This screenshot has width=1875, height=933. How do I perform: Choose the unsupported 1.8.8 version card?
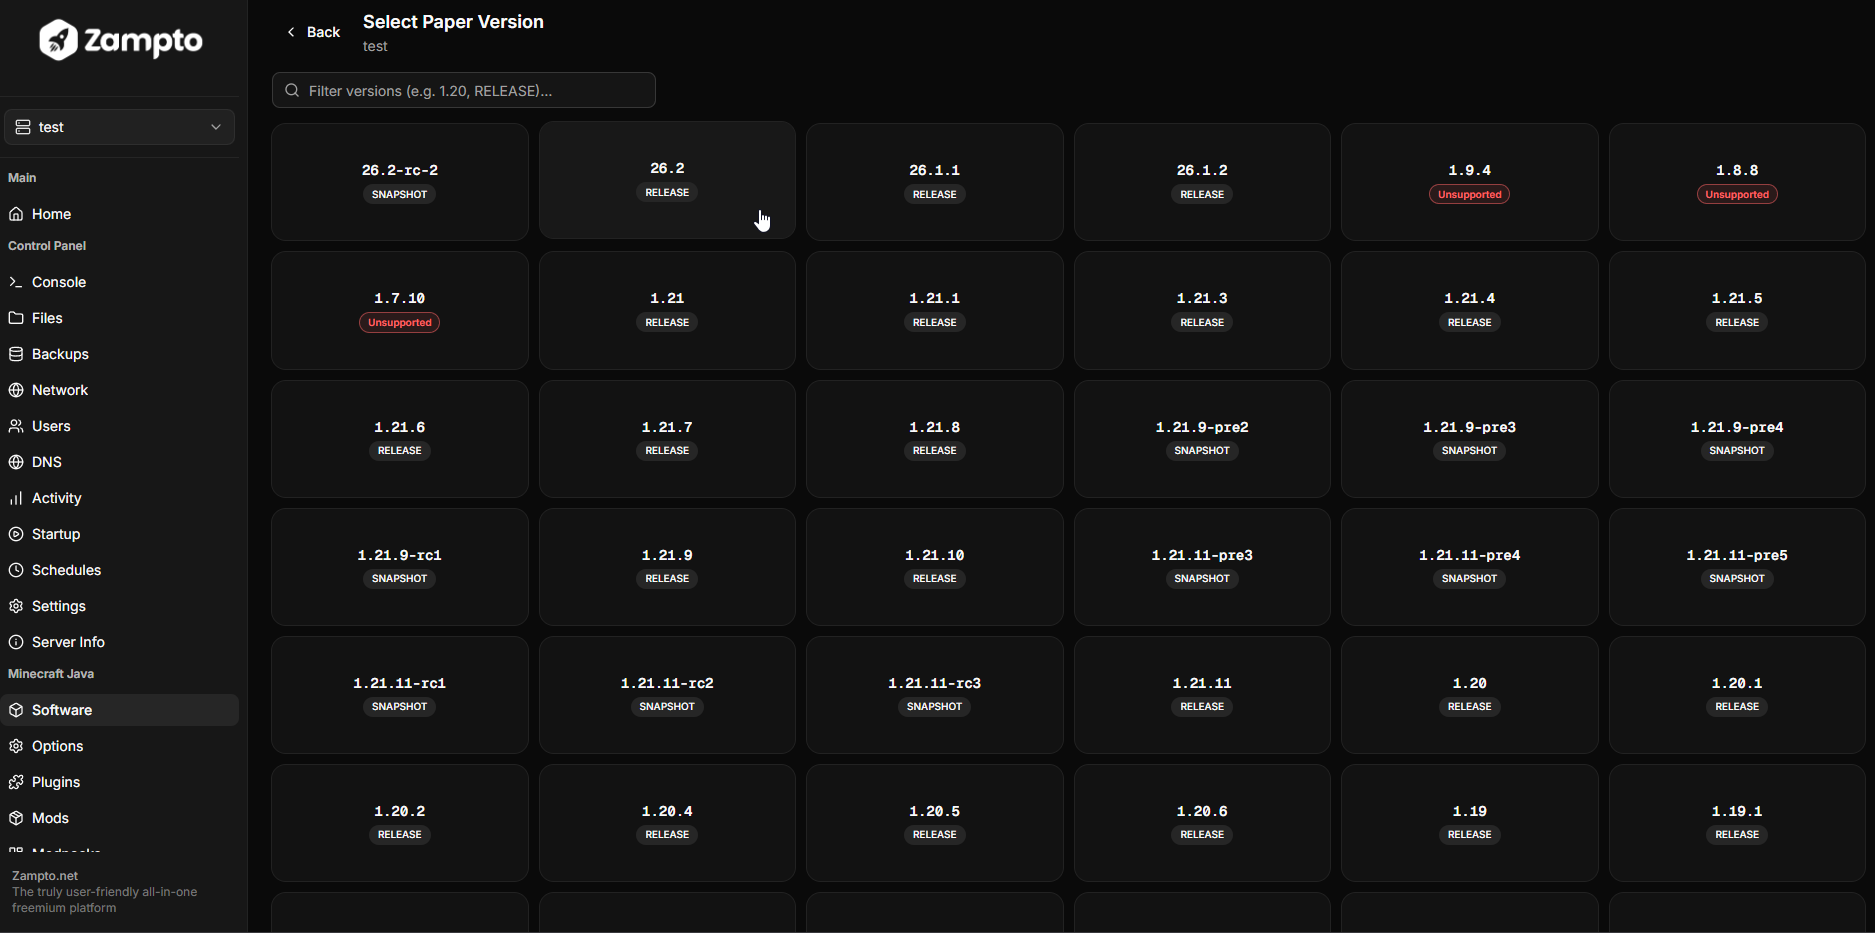click(x=1737, y=181)
